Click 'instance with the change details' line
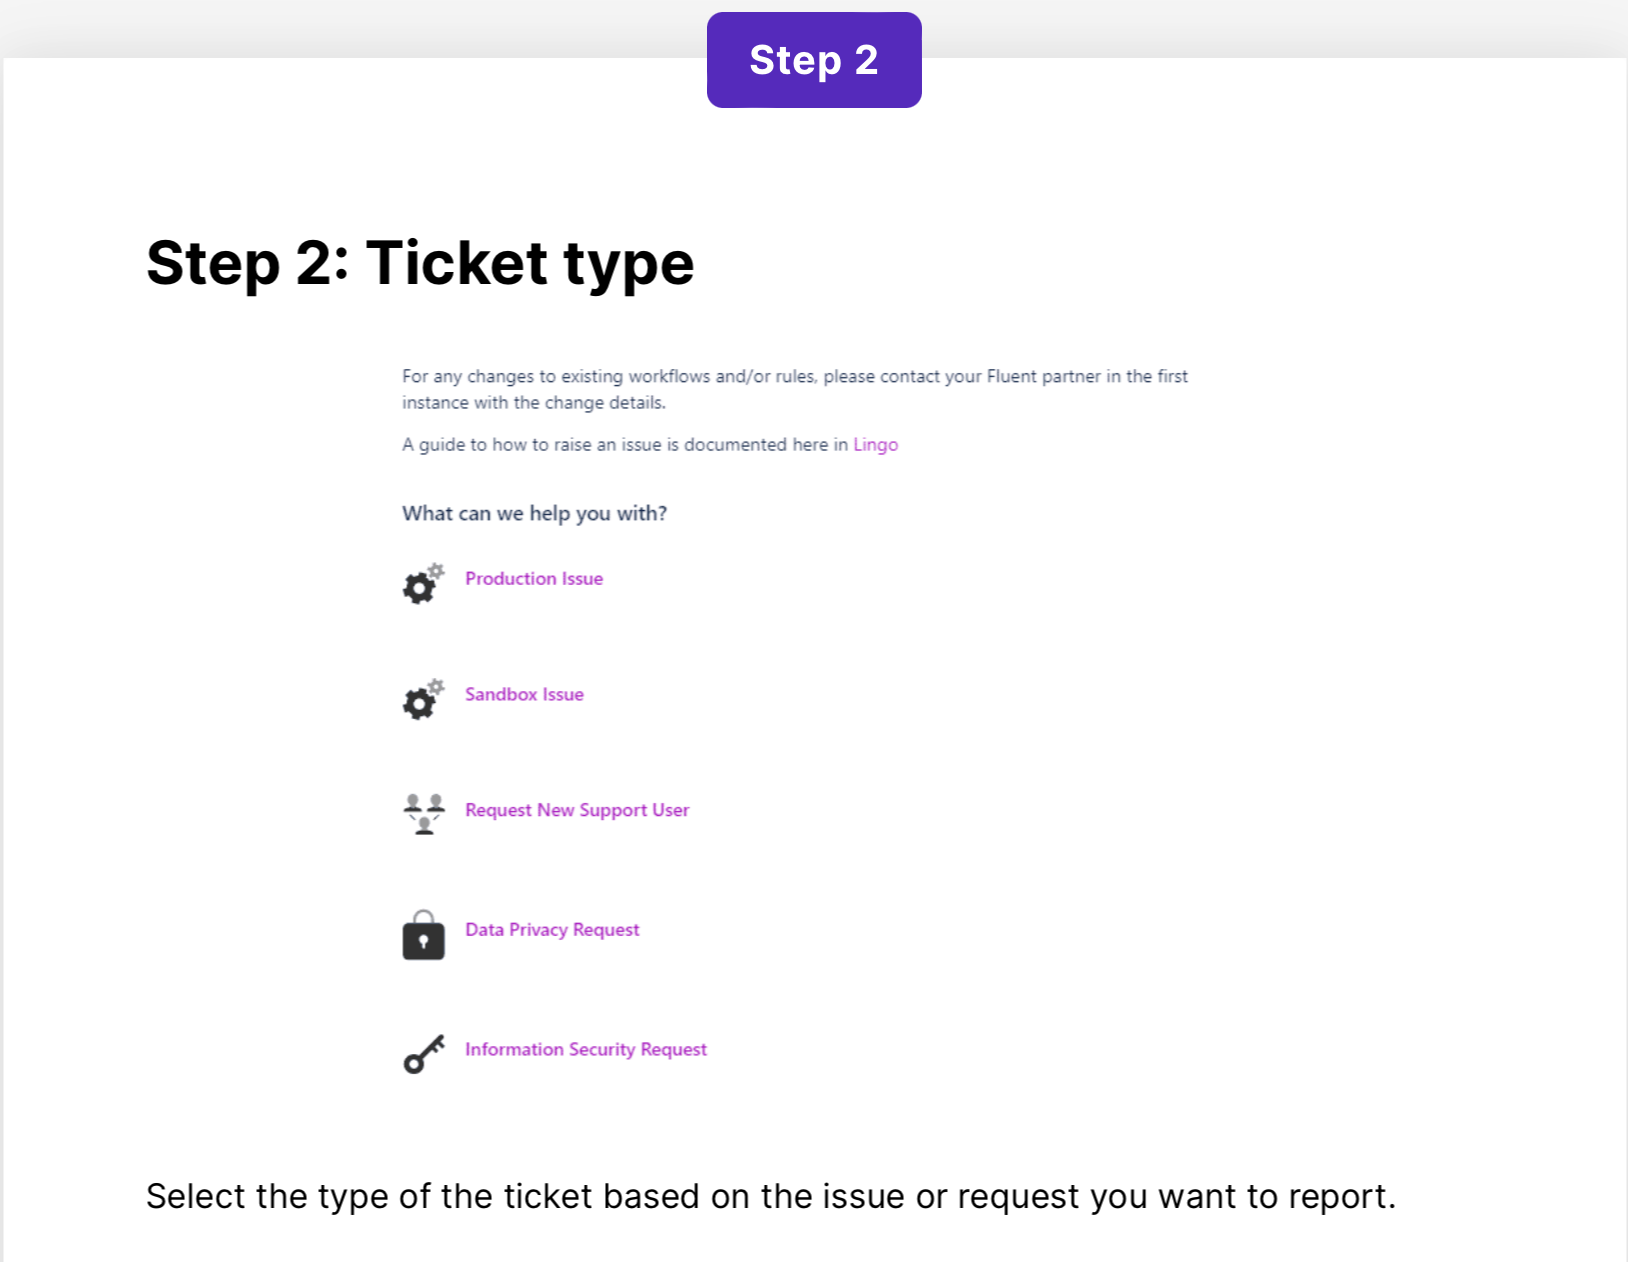The width and height of the screenshot is (1628, 1262). point(534,403)
